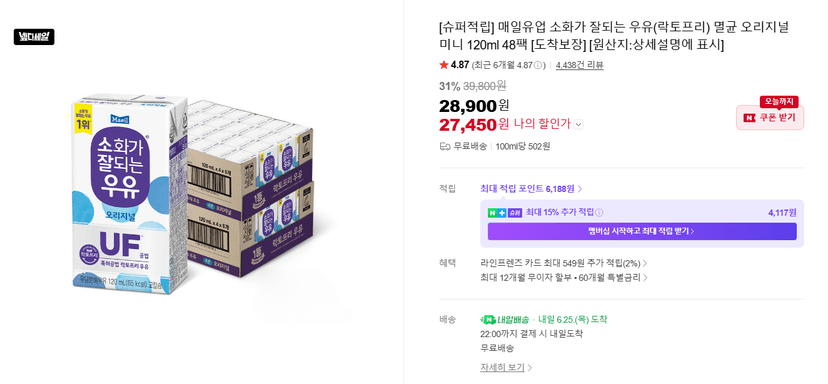Click the product title text

point(614,36)
